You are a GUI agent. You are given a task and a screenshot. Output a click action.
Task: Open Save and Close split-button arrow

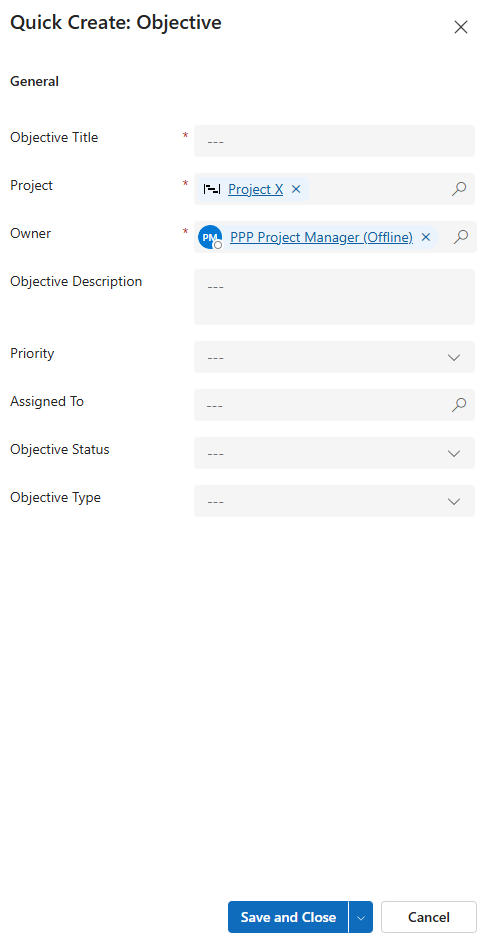click(x=361, y=917)
